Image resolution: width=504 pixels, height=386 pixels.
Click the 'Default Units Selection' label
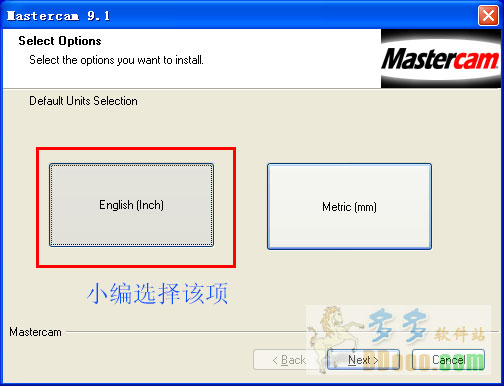pos(83,101)
